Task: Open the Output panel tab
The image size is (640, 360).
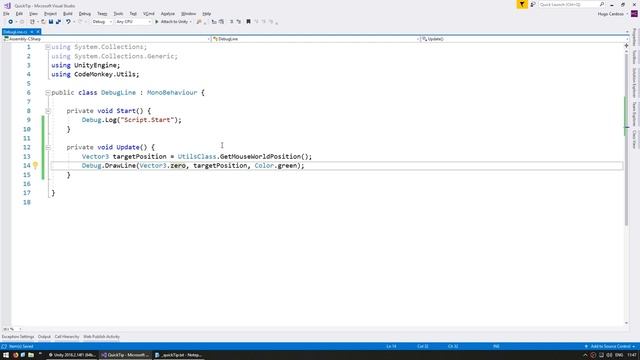Action: tap(44, 337)
